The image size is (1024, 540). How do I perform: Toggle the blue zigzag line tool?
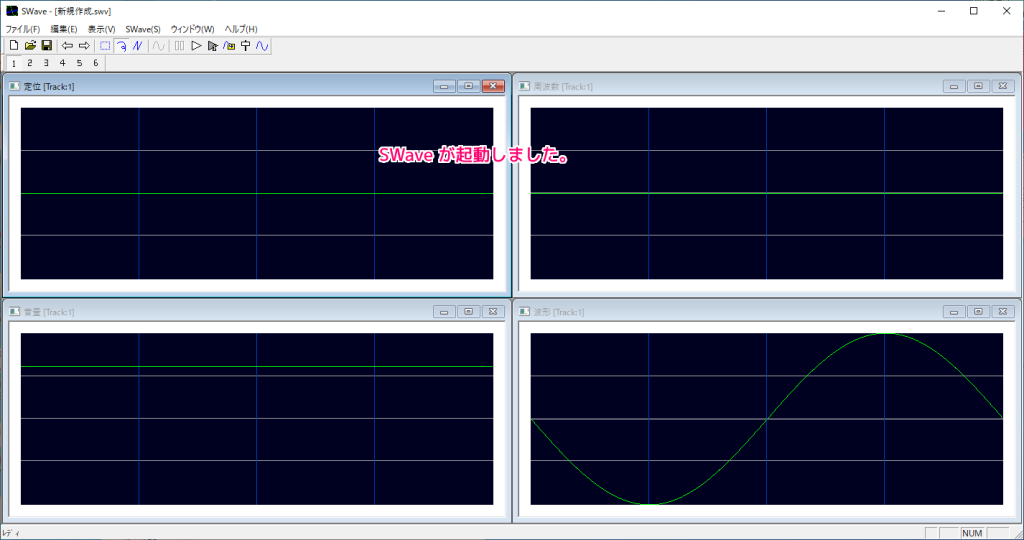137,46
